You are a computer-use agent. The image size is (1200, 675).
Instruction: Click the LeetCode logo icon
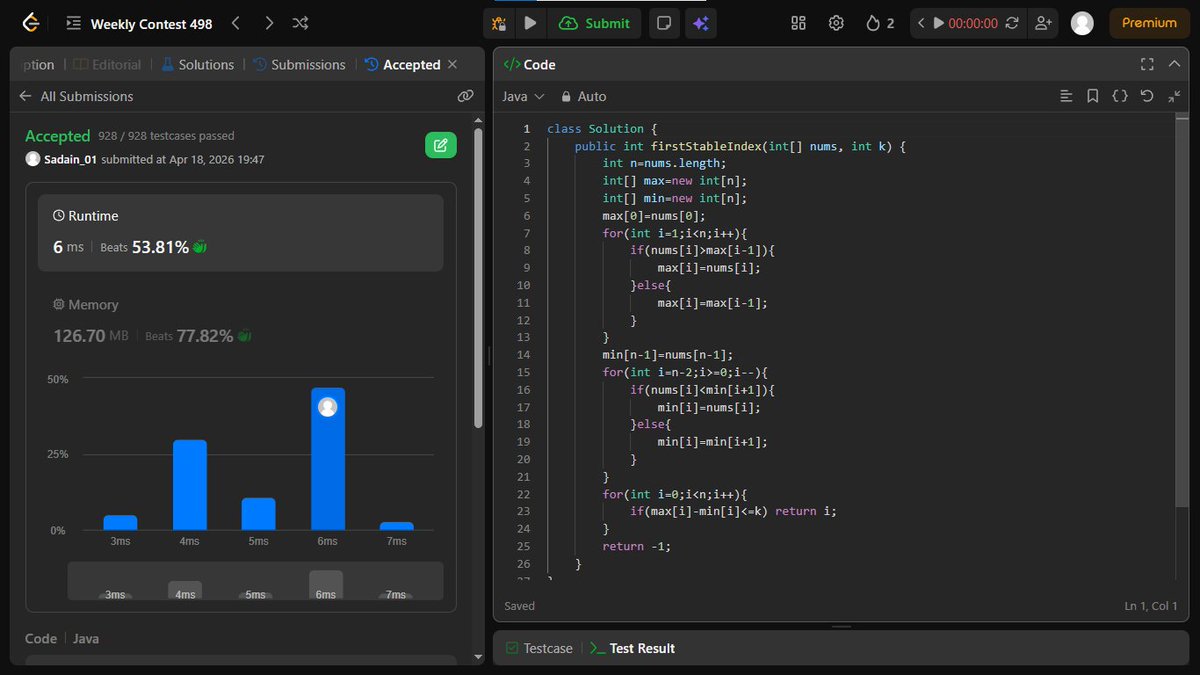[x=31, y=22]
